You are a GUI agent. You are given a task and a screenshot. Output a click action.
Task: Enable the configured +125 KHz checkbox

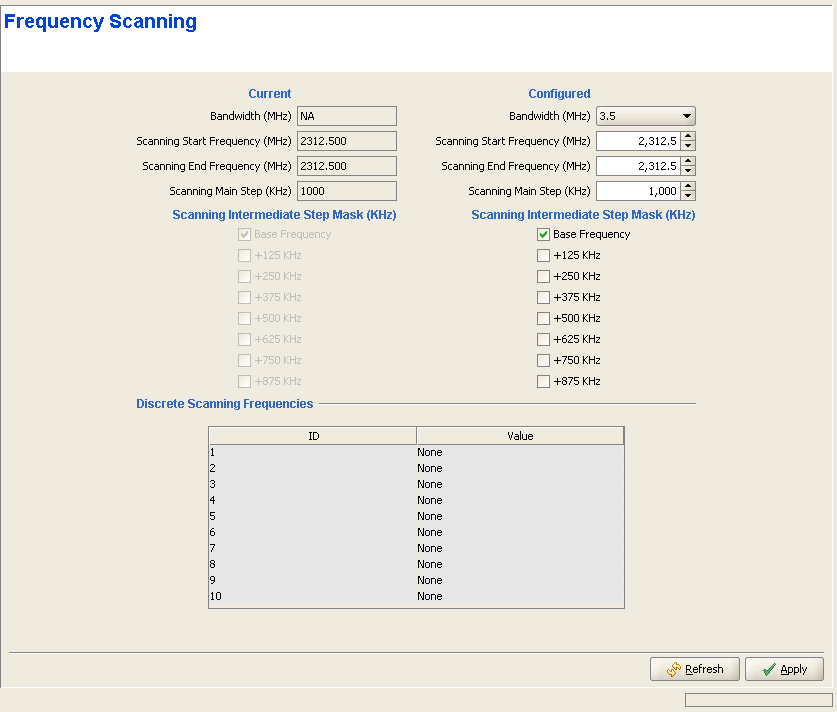(543, 255)
